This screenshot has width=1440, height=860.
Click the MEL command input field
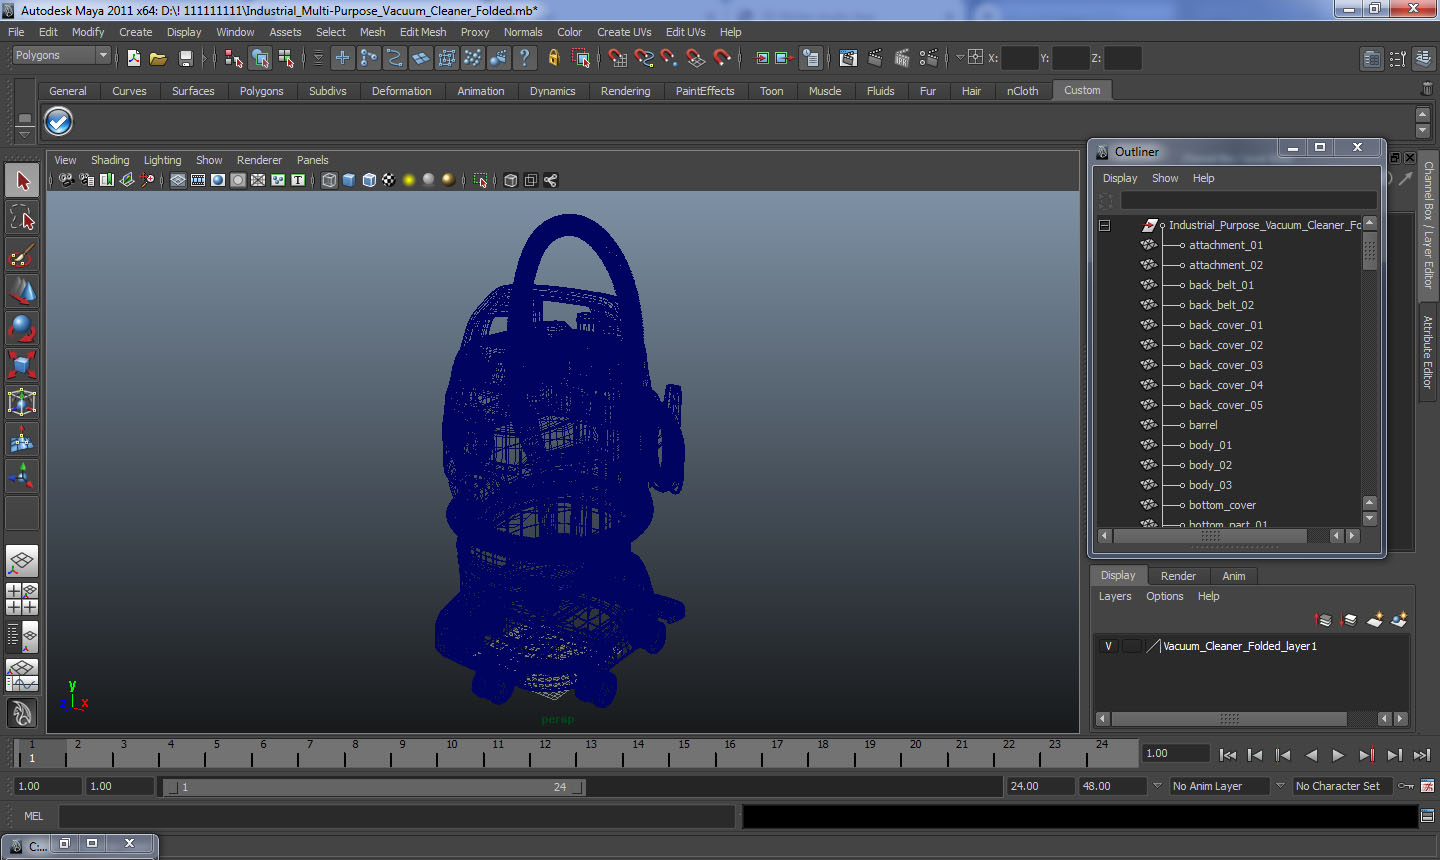click(397, 816)
